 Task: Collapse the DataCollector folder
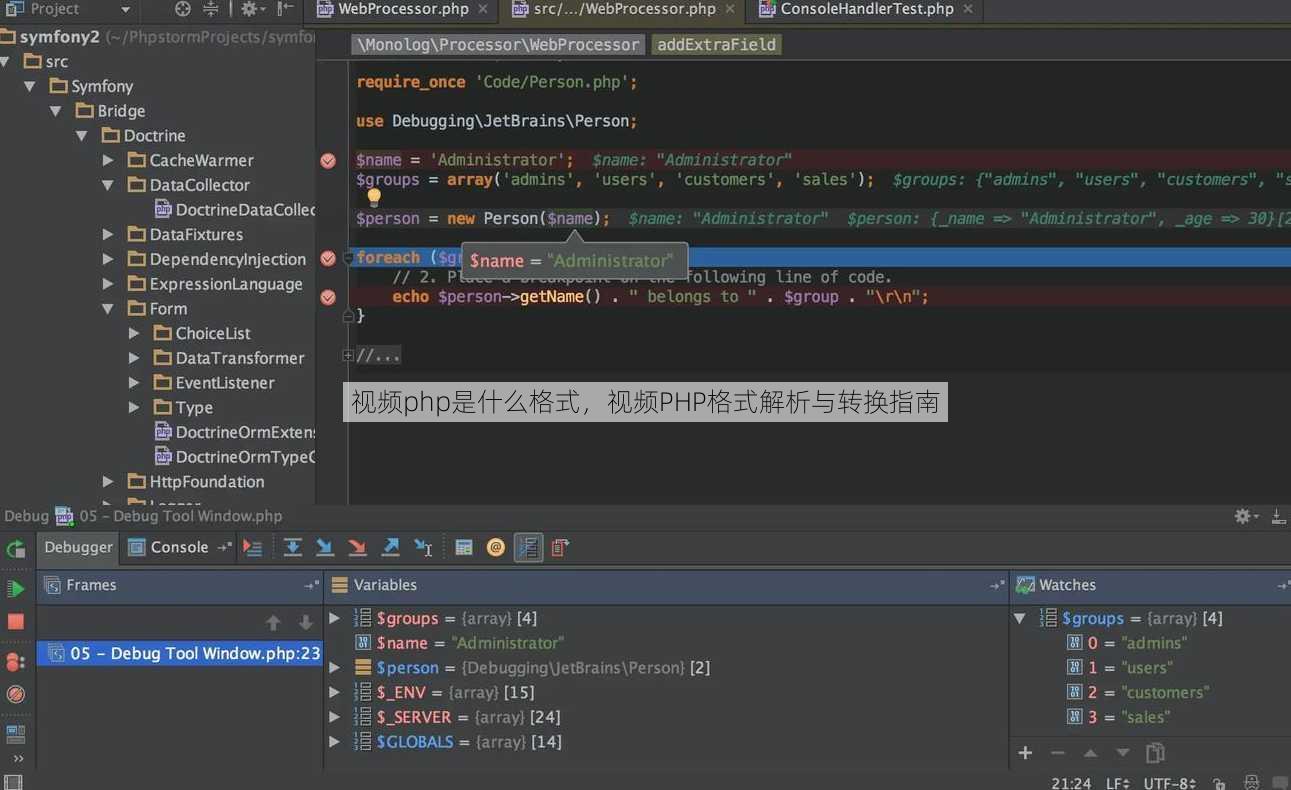click(x=108, y=185)
